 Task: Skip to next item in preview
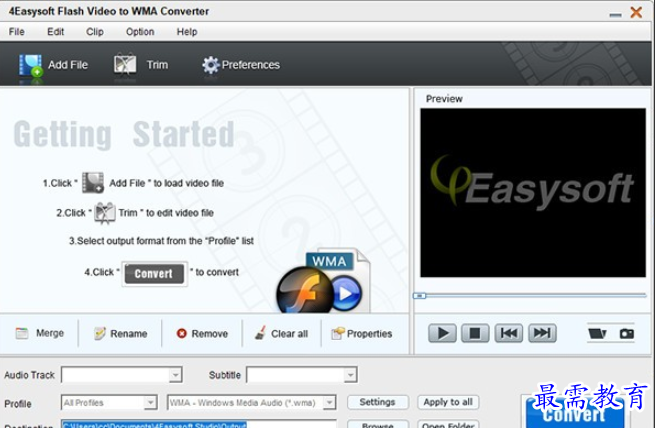click(x=542, y=333)
